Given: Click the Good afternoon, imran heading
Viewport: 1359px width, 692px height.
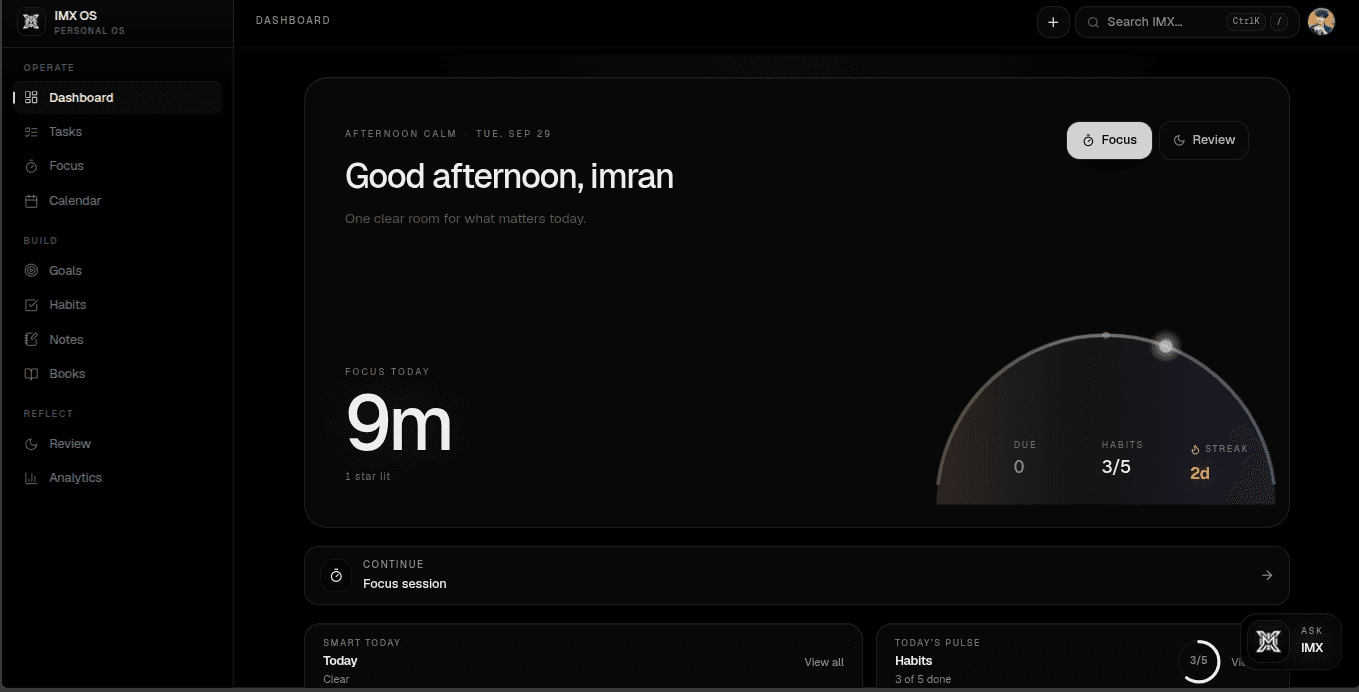Looking at the screenshot, I should 509,176.
